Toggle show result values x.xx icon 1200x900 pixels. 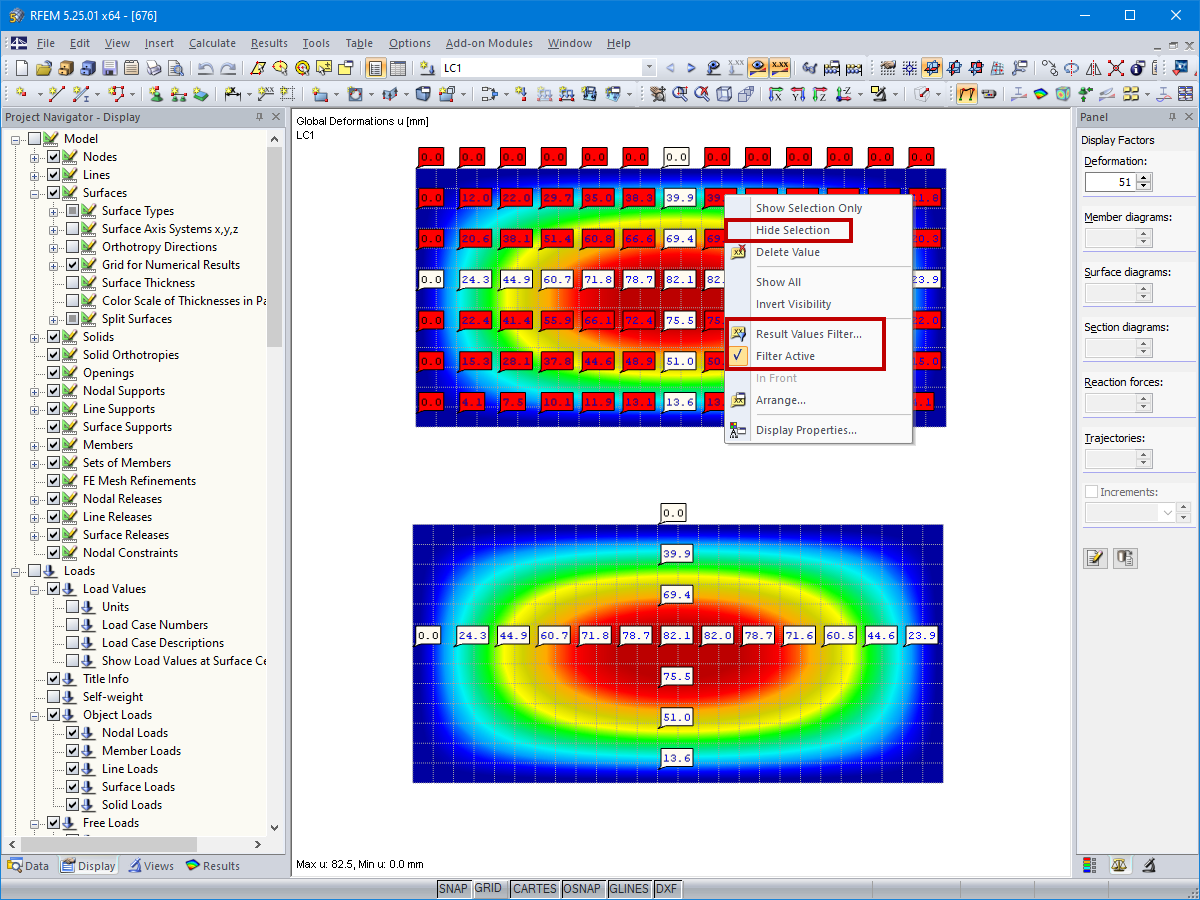click(x=781, y=68)
